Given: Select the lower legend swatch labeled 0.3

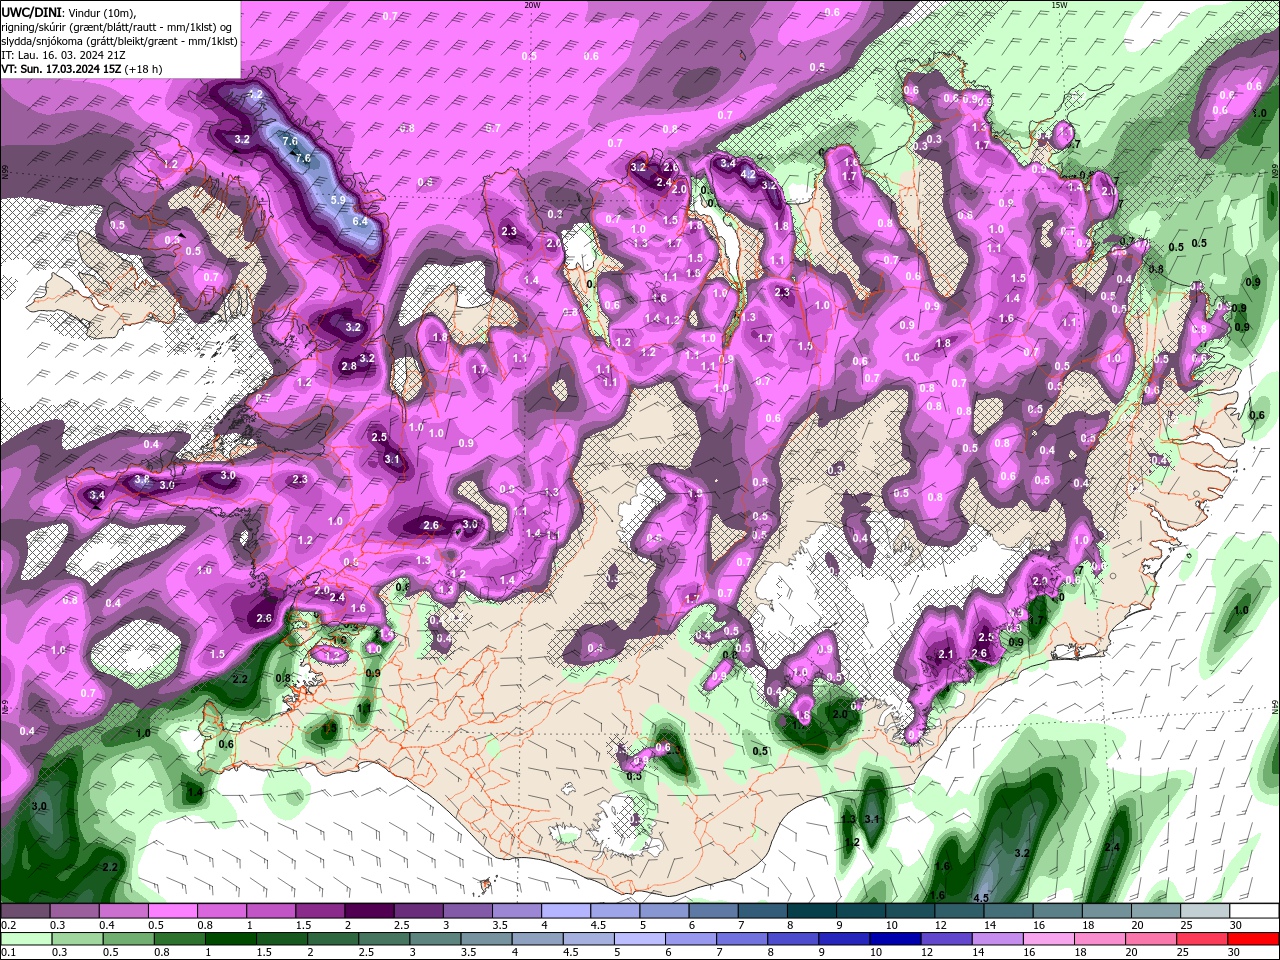Looking at the screenshot, I should [x=77, y=939].
